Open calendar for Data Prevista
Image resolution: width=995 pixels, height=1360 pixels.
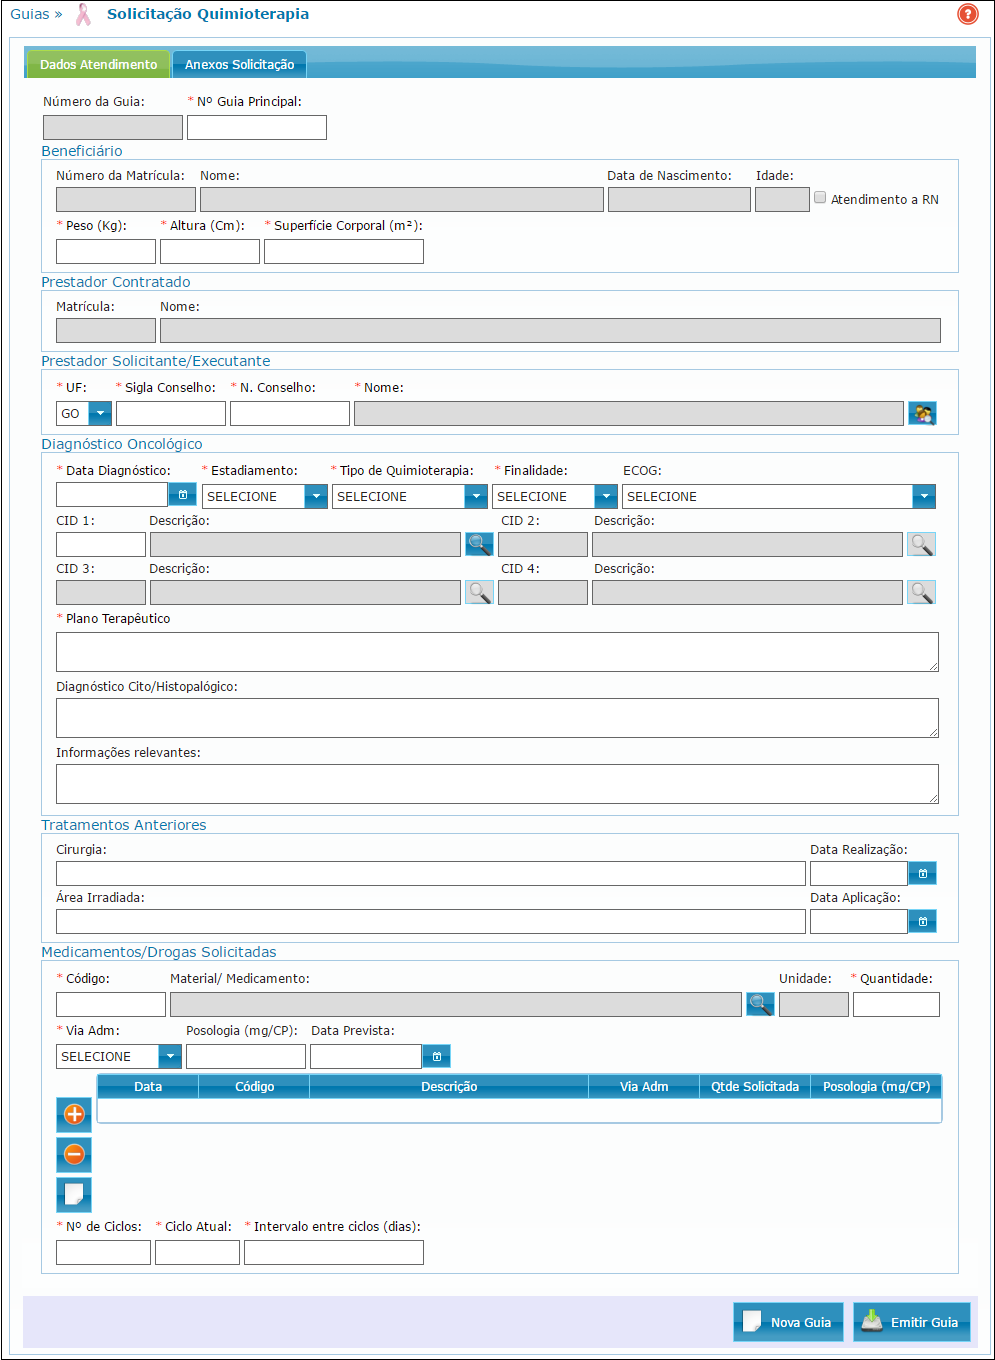tap(436, 1056)
